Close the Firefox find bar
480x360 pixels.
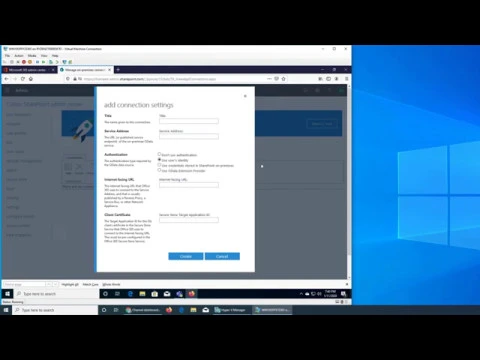(x=347, y=284)
